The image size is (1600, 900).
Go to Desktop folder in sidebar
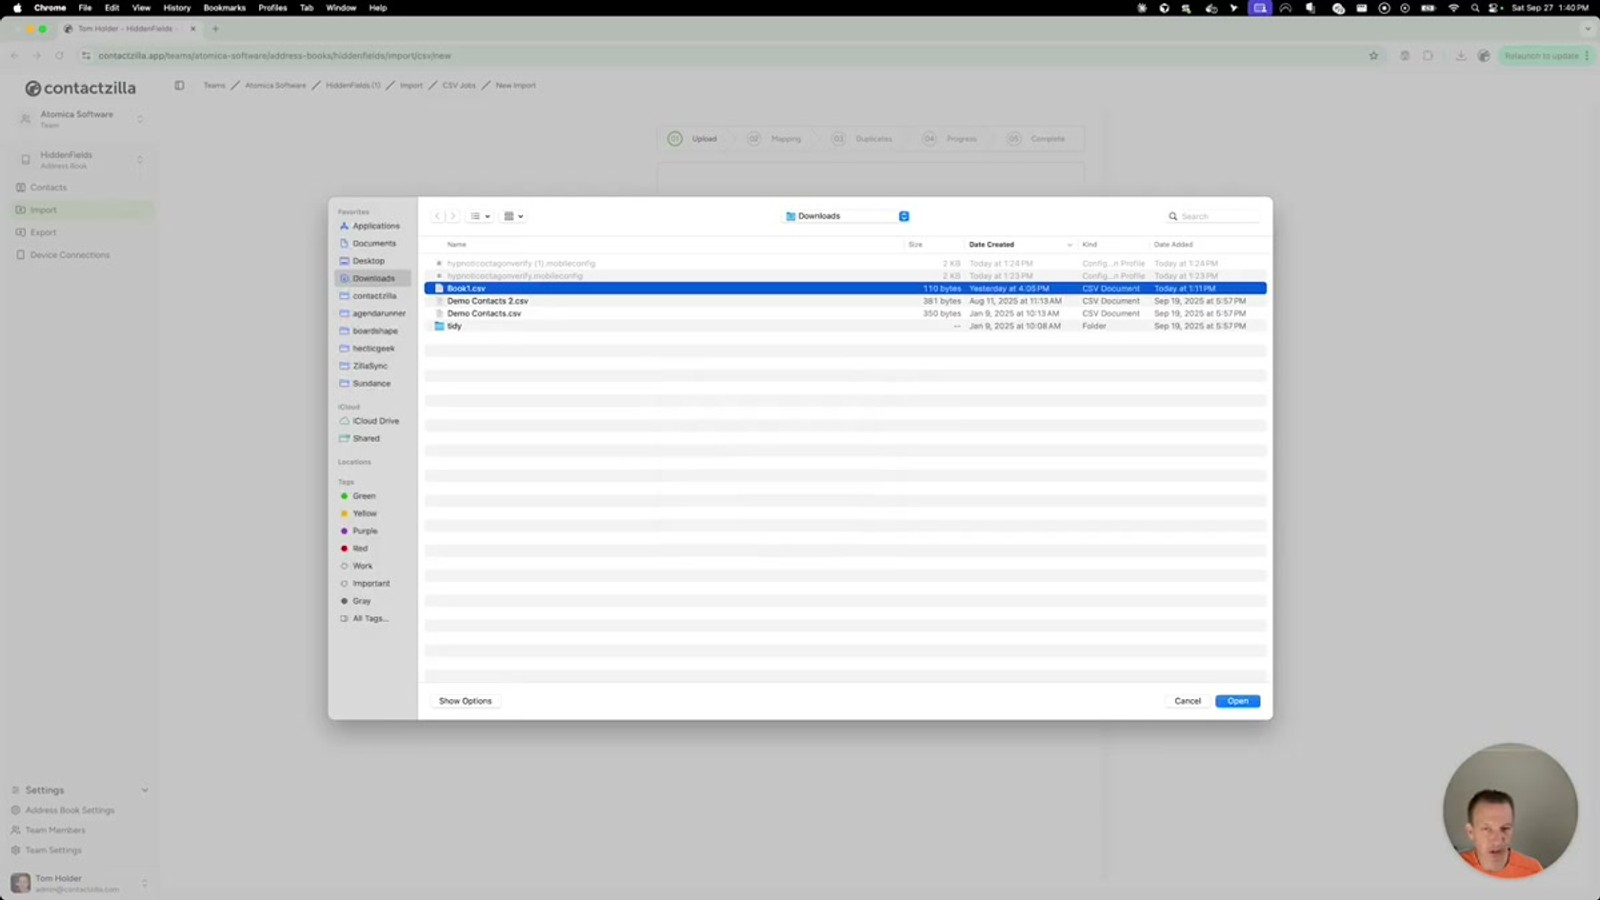pos(368,261)
